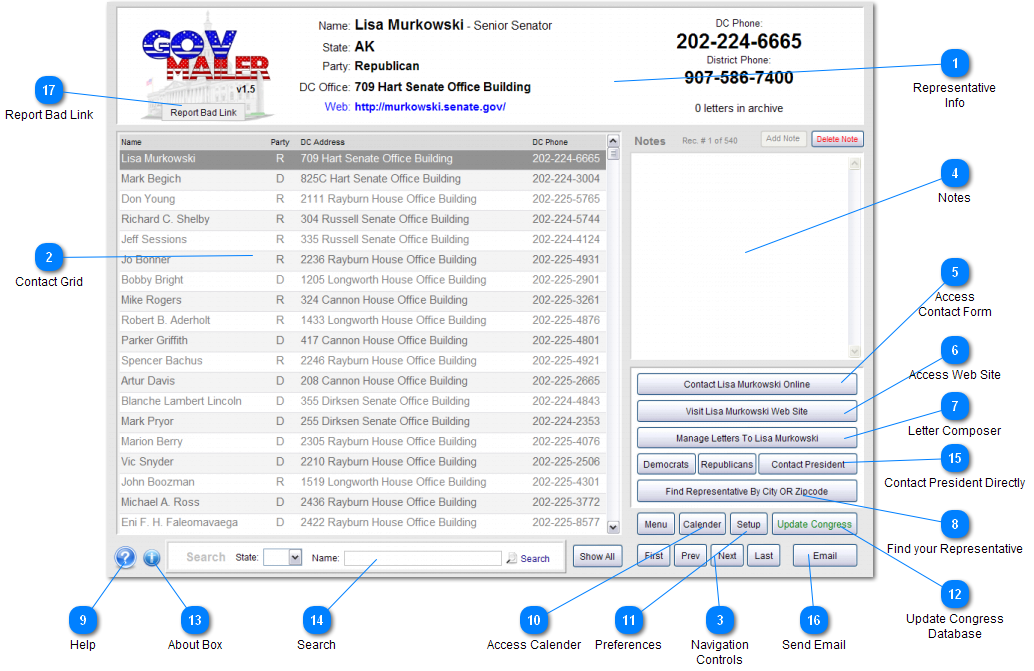
Task: Select the Mark Begich row
Action: 362,179
